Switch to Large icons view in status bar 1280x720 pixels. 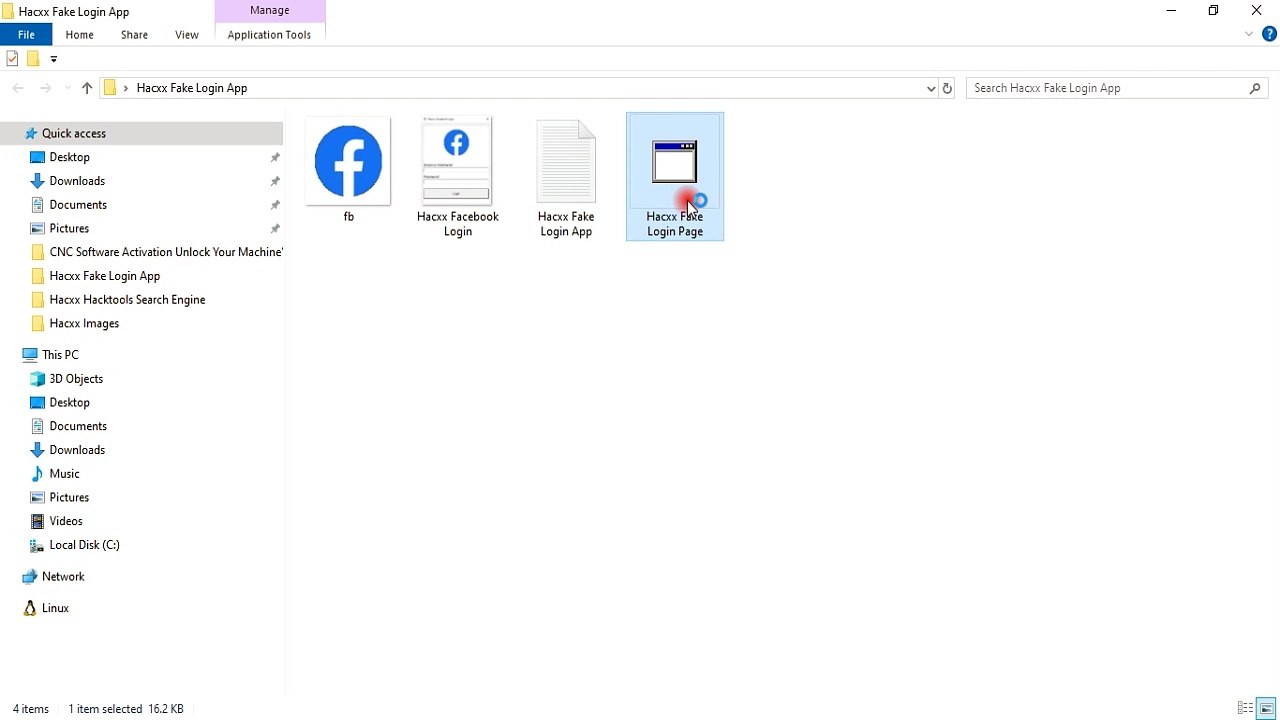[x=1266, y=709]
